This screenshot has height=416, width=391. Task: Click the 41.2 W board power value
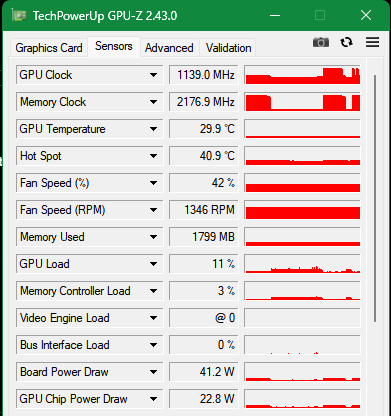click(x=204, y=372)
